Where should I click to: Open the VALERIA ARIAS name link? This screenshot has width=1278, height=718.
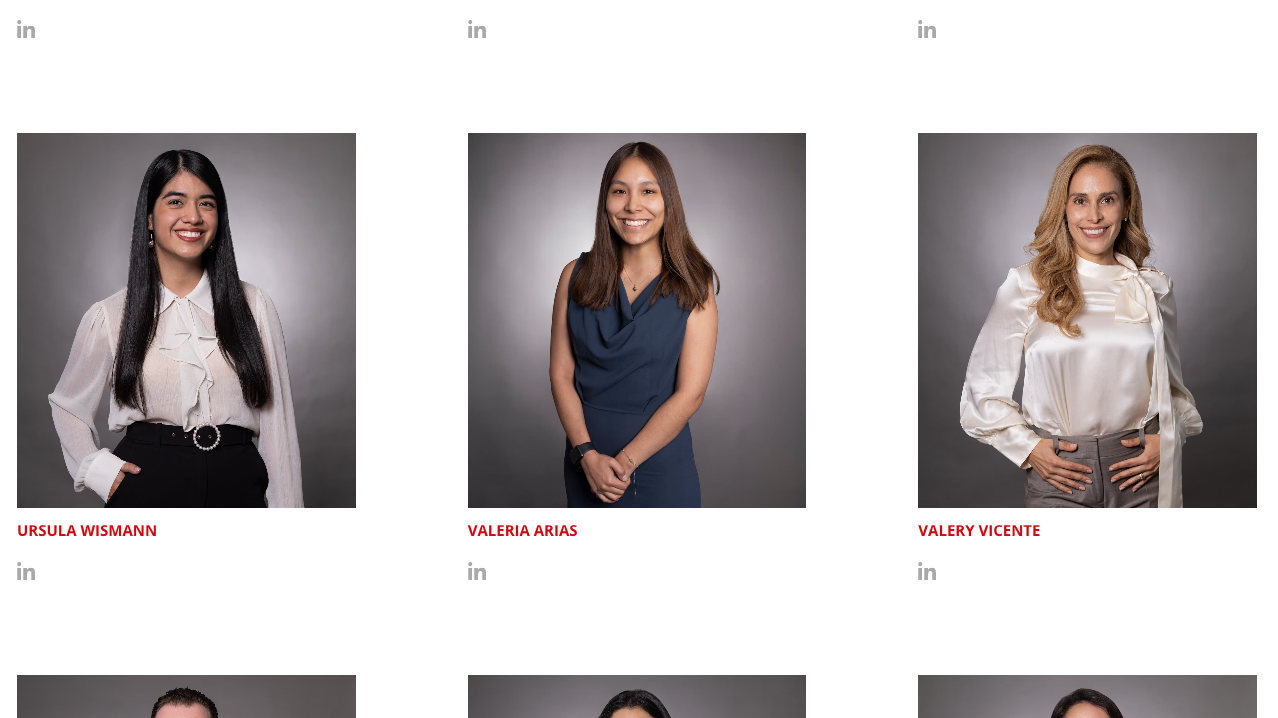coord(523,531)
